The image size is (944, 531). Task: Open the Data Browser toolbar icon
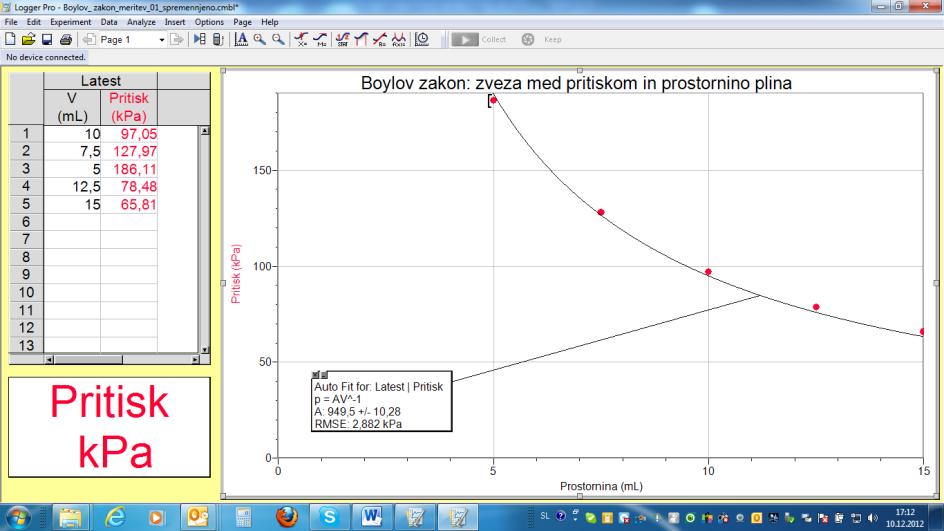pos(200,39)
